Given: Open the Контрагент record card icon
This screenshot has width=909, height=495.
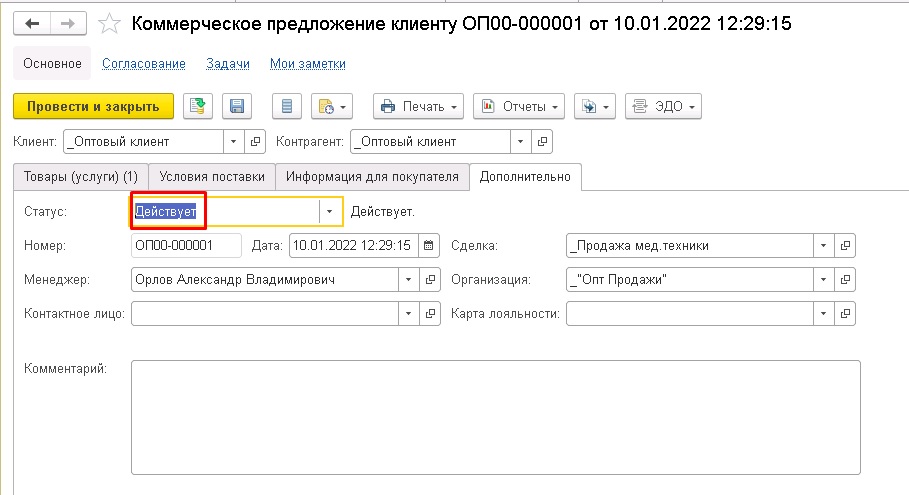Looking at the screenshot, I should pyautogui.click(x=542, y=141).
